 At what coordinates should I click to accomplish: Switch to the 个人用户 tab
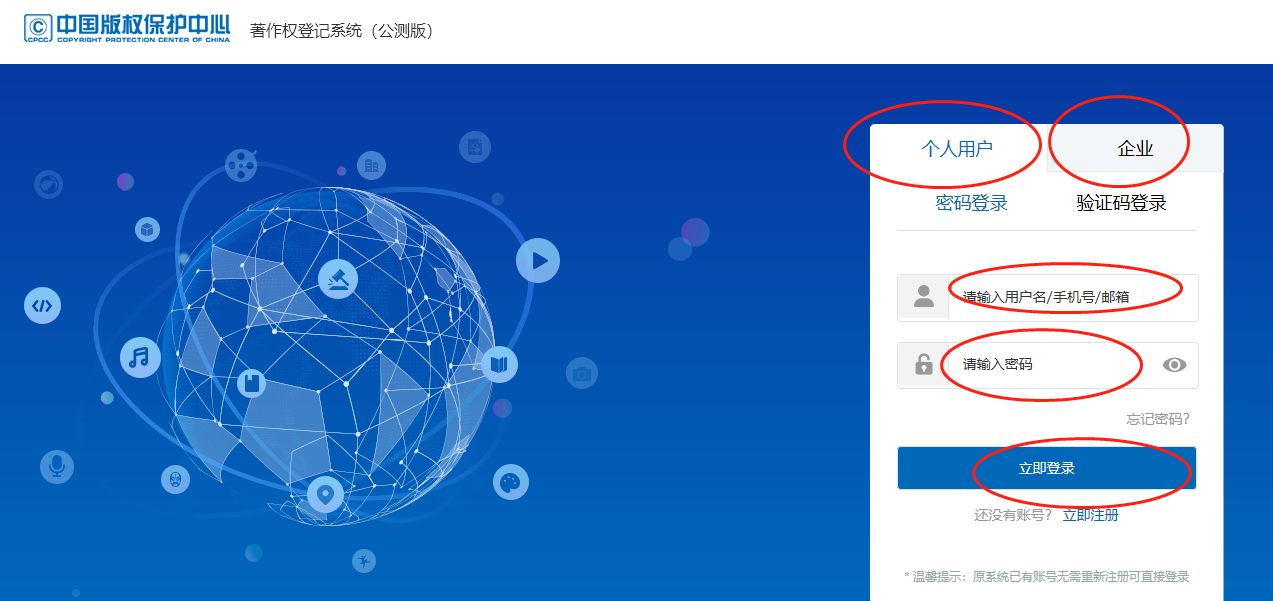click(x=957, y=149)
